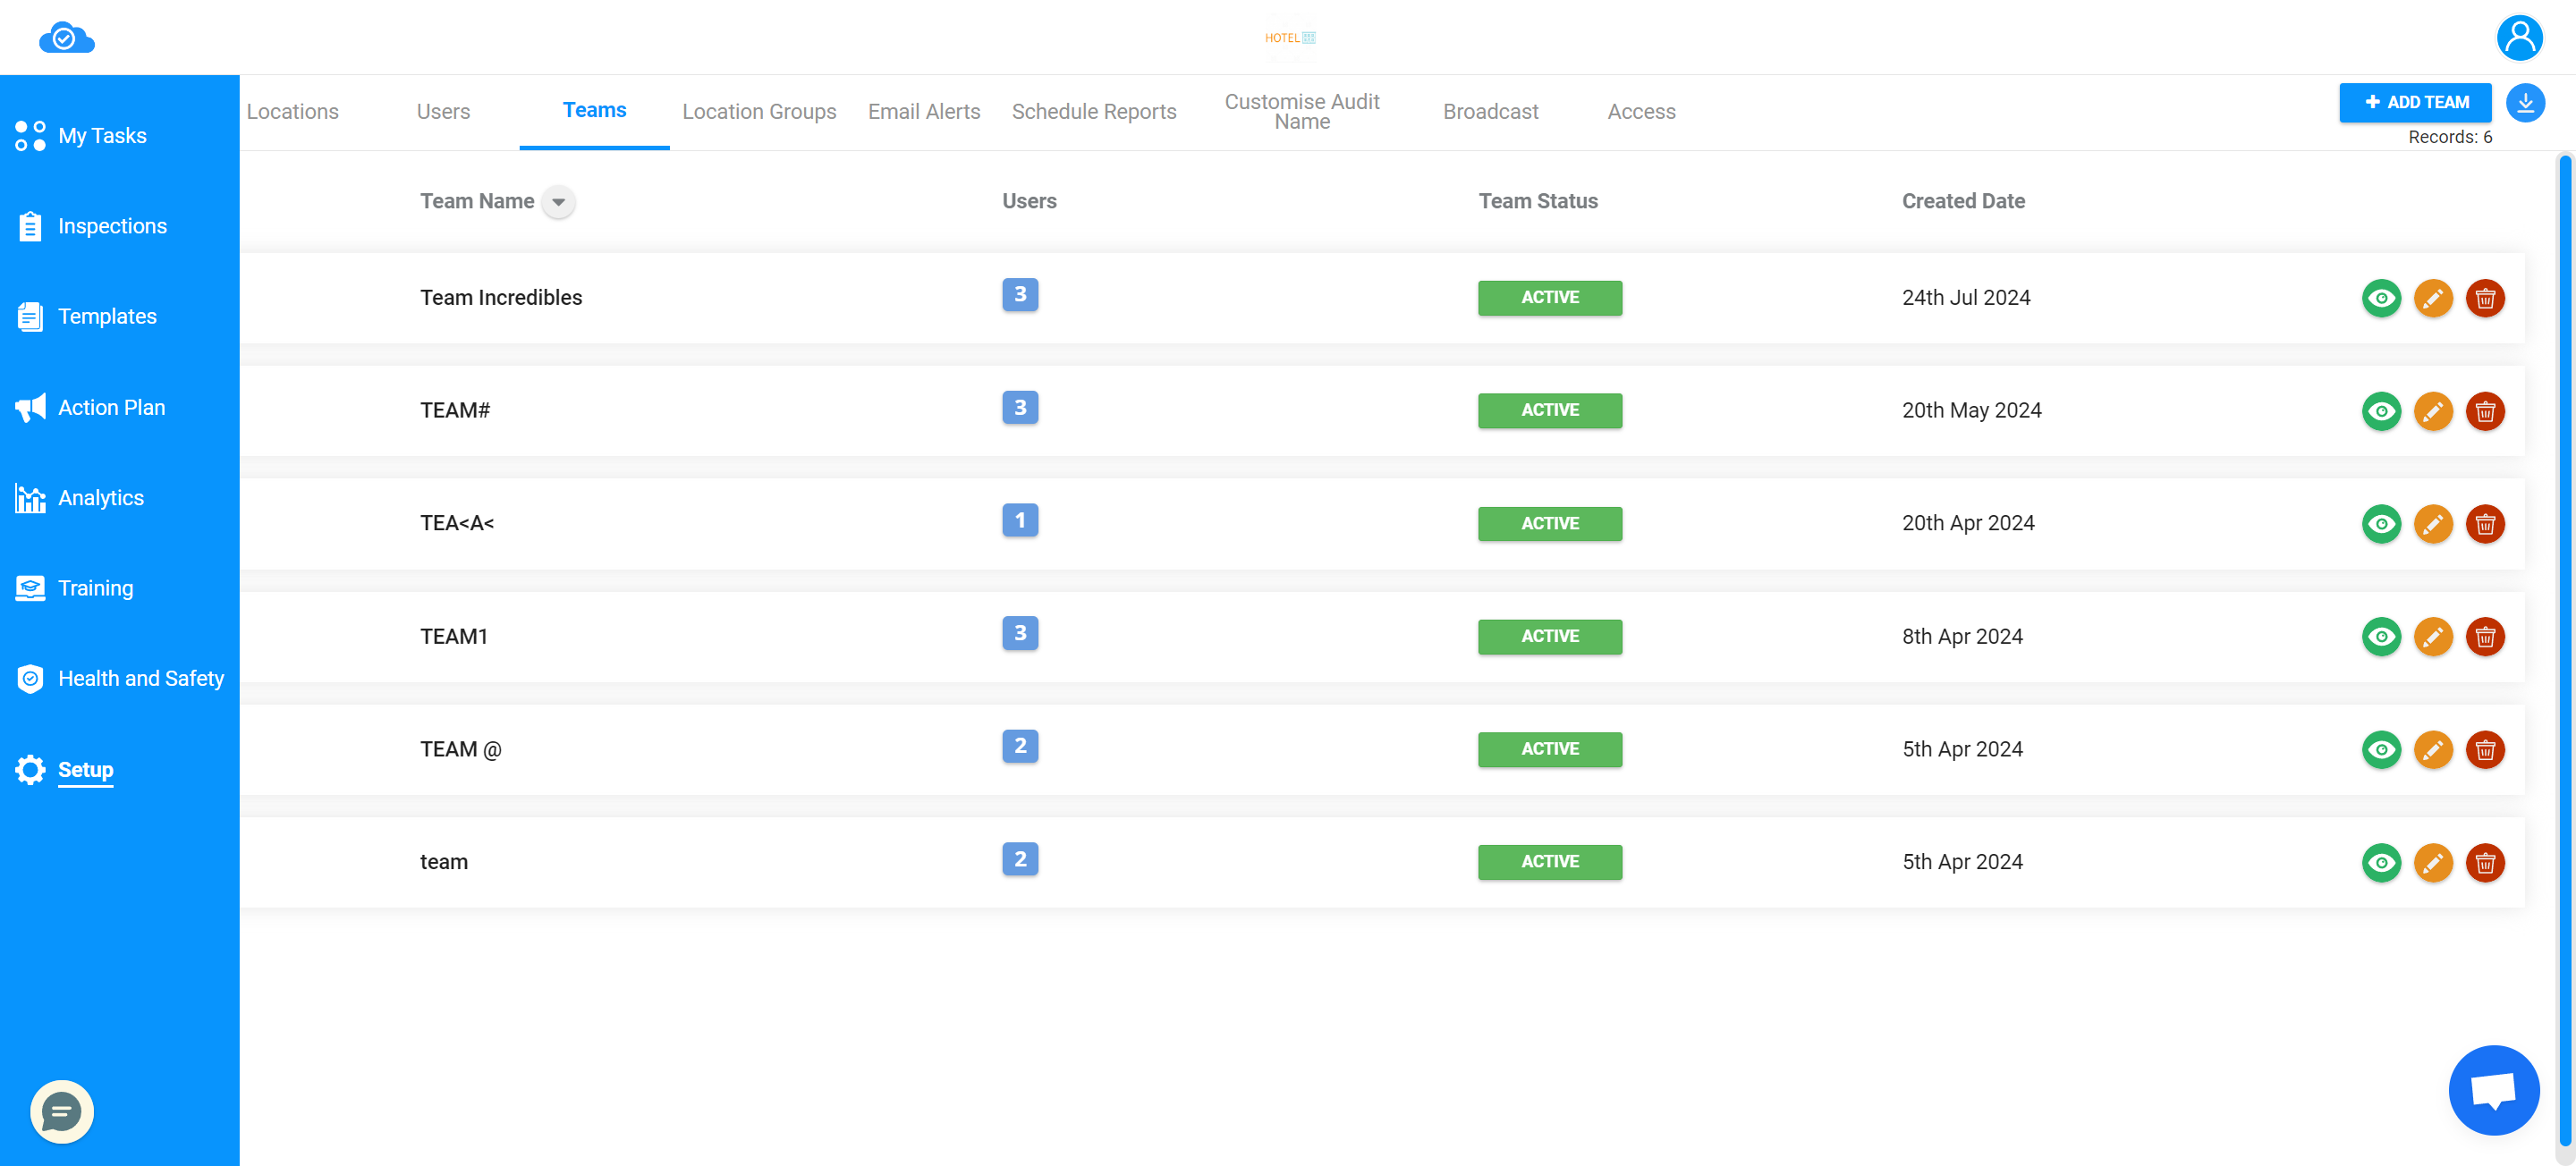Delete the Team Incredibles team

click(2485, 298)
